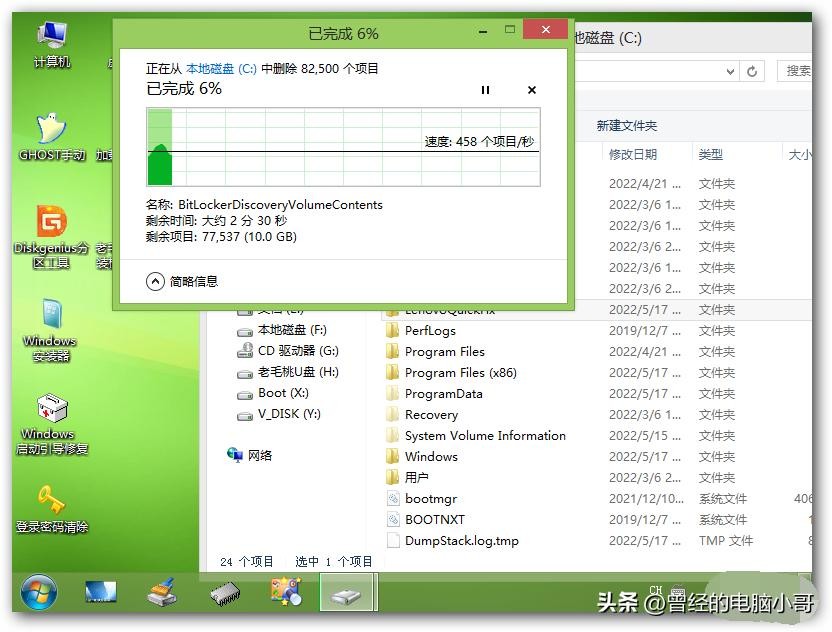832x632 pixels.
Task: Open the Windows启动引导修复 desktop icon
Action: click(x=52, y=420)
